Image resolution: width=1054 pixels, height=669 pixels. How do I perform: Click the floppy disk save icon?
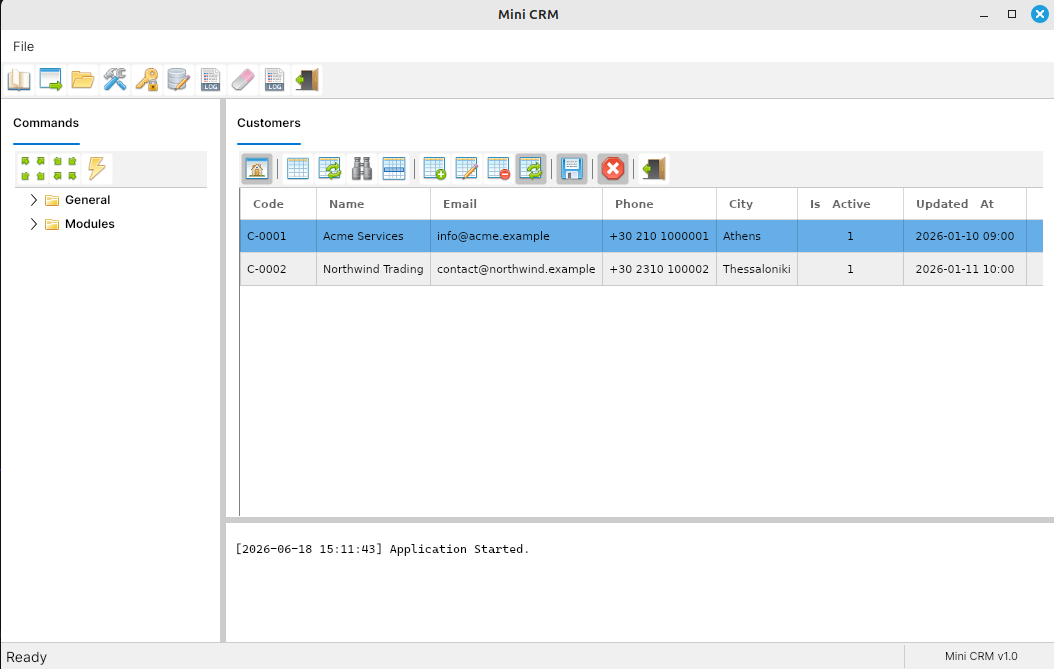(x=572, y=169)
